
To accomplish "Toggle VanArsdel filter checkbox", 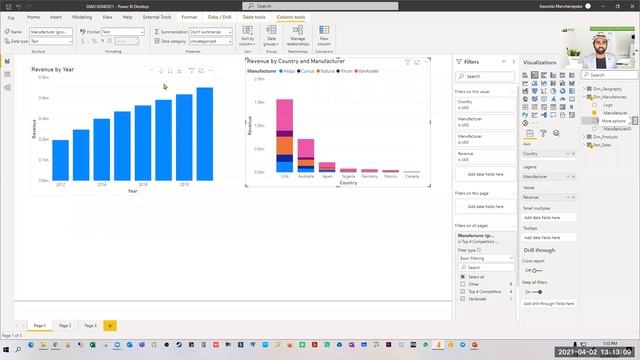I will (462, 299).
